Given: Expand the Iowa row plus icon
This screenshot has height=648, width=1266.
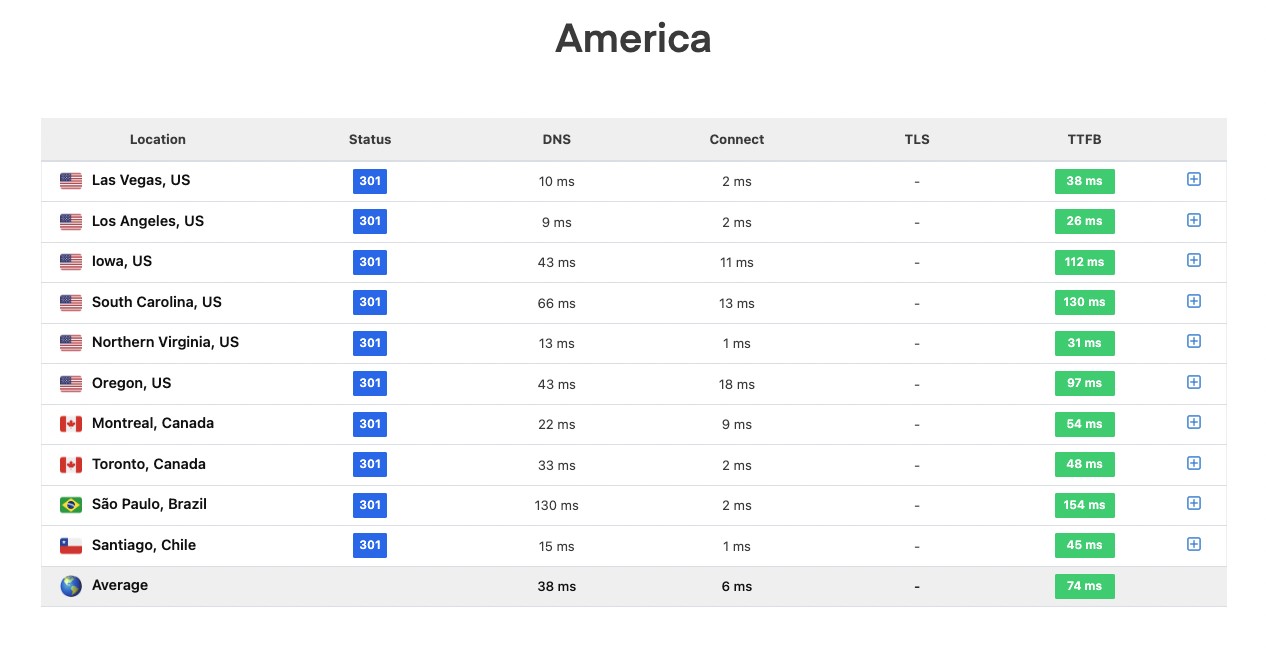Looking at the screenshot, I should coord(1193,260).
